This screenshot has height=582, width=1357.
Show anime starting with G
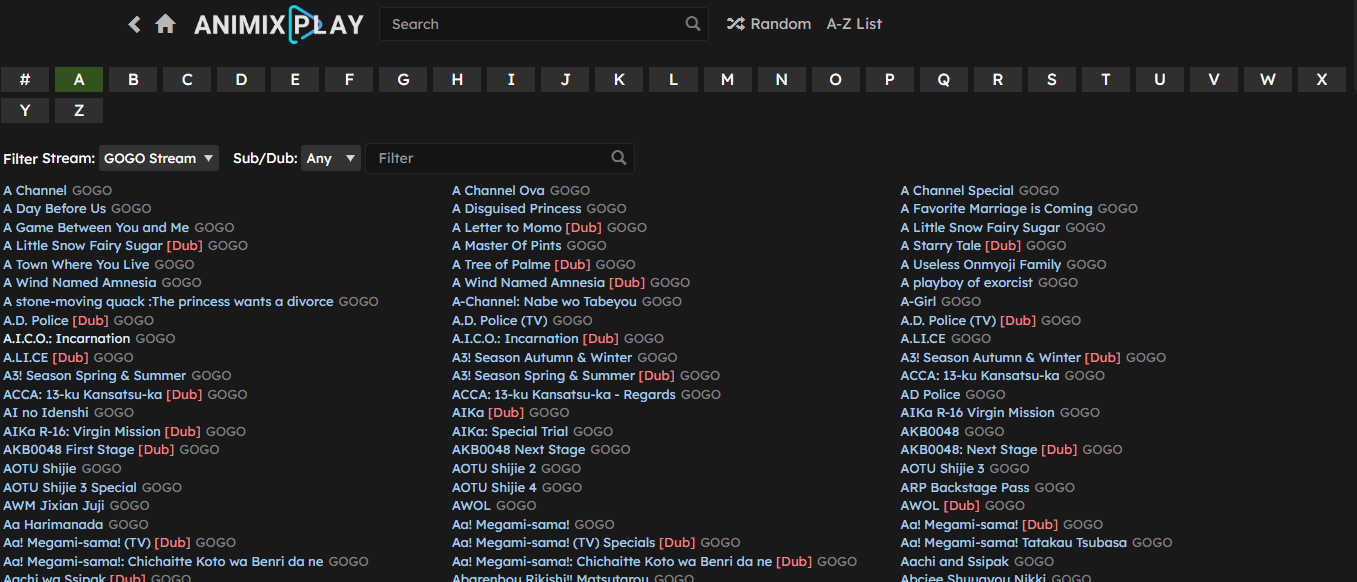coord(403,80)
